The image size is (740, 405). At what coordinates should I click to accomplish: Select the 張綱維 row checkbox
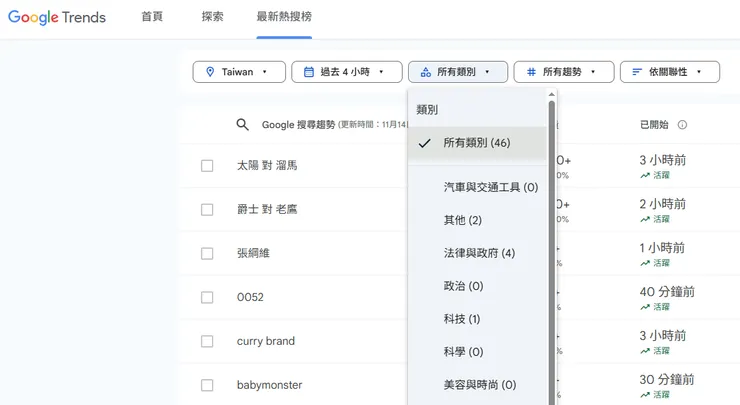coord(207,253)
